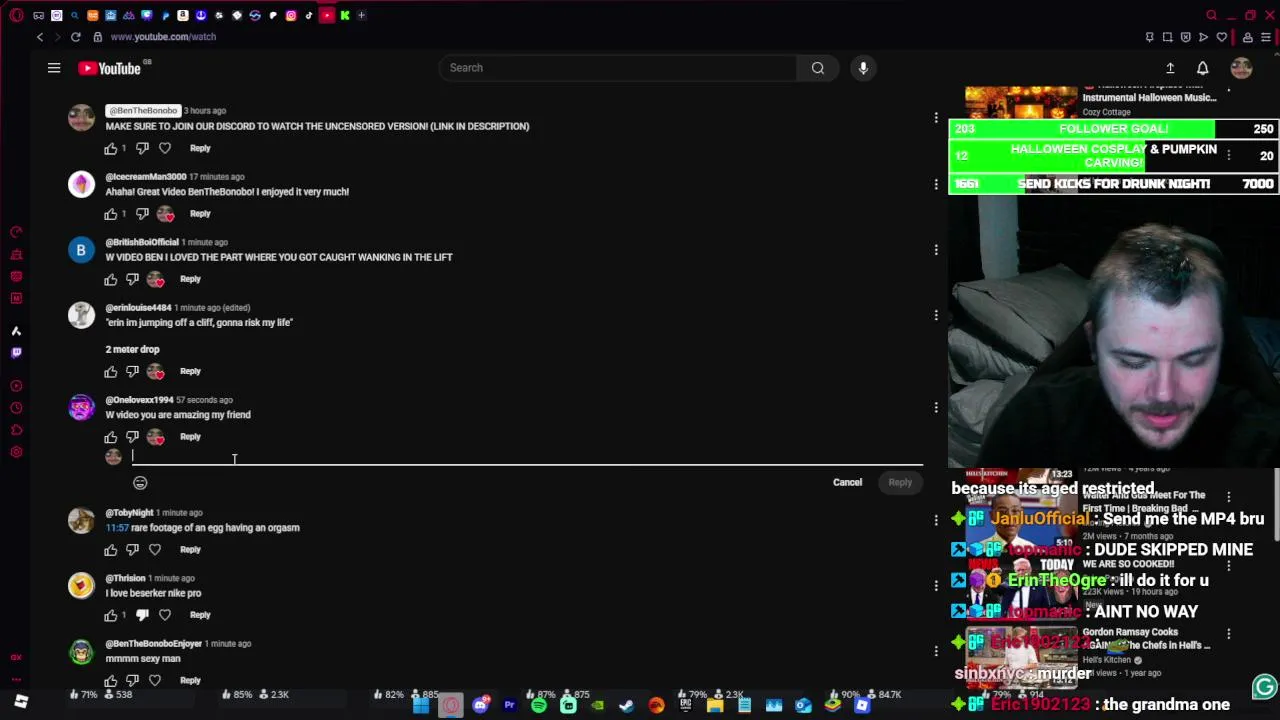Start voice search with the microphone icon
1280x720 pixels.
pyautogui.click(x=863, y=68)
